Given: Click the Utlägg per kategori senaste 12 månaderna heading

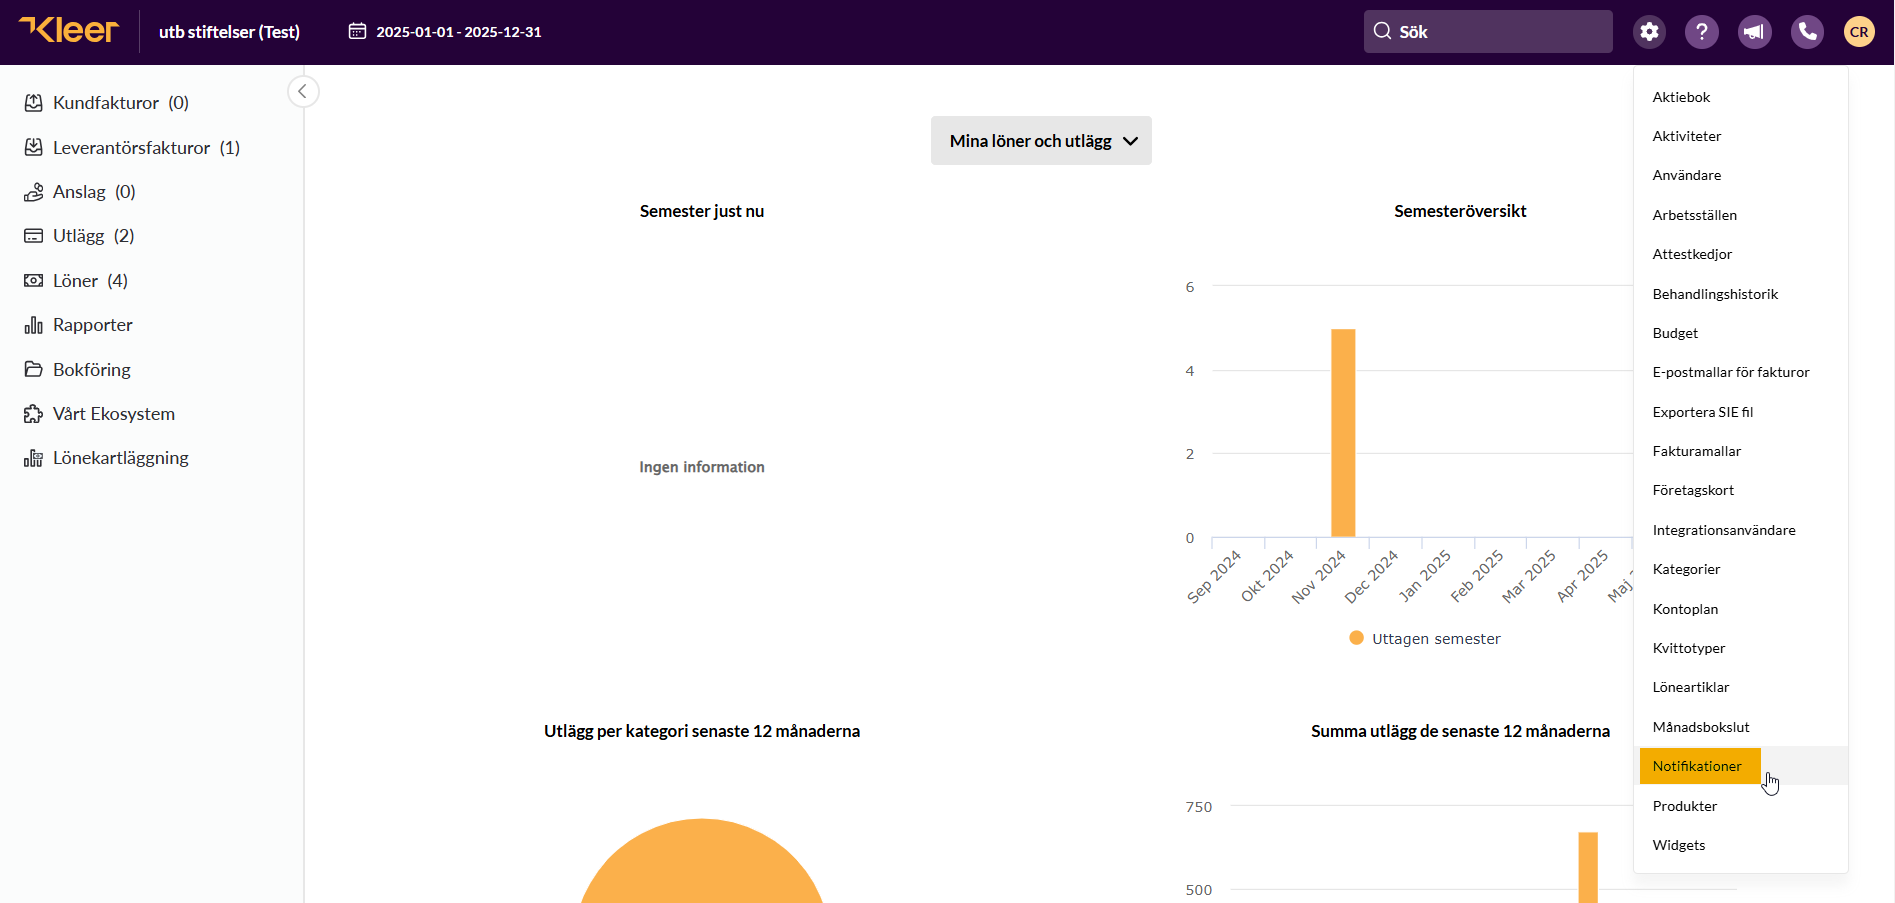Looking at the screenshot, I should [x=702, y=731].
